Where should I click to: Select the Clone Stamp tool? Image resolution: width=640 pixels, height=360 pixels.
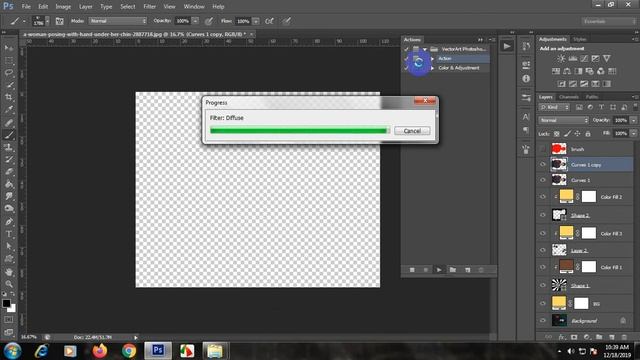[x=9, y=147]
